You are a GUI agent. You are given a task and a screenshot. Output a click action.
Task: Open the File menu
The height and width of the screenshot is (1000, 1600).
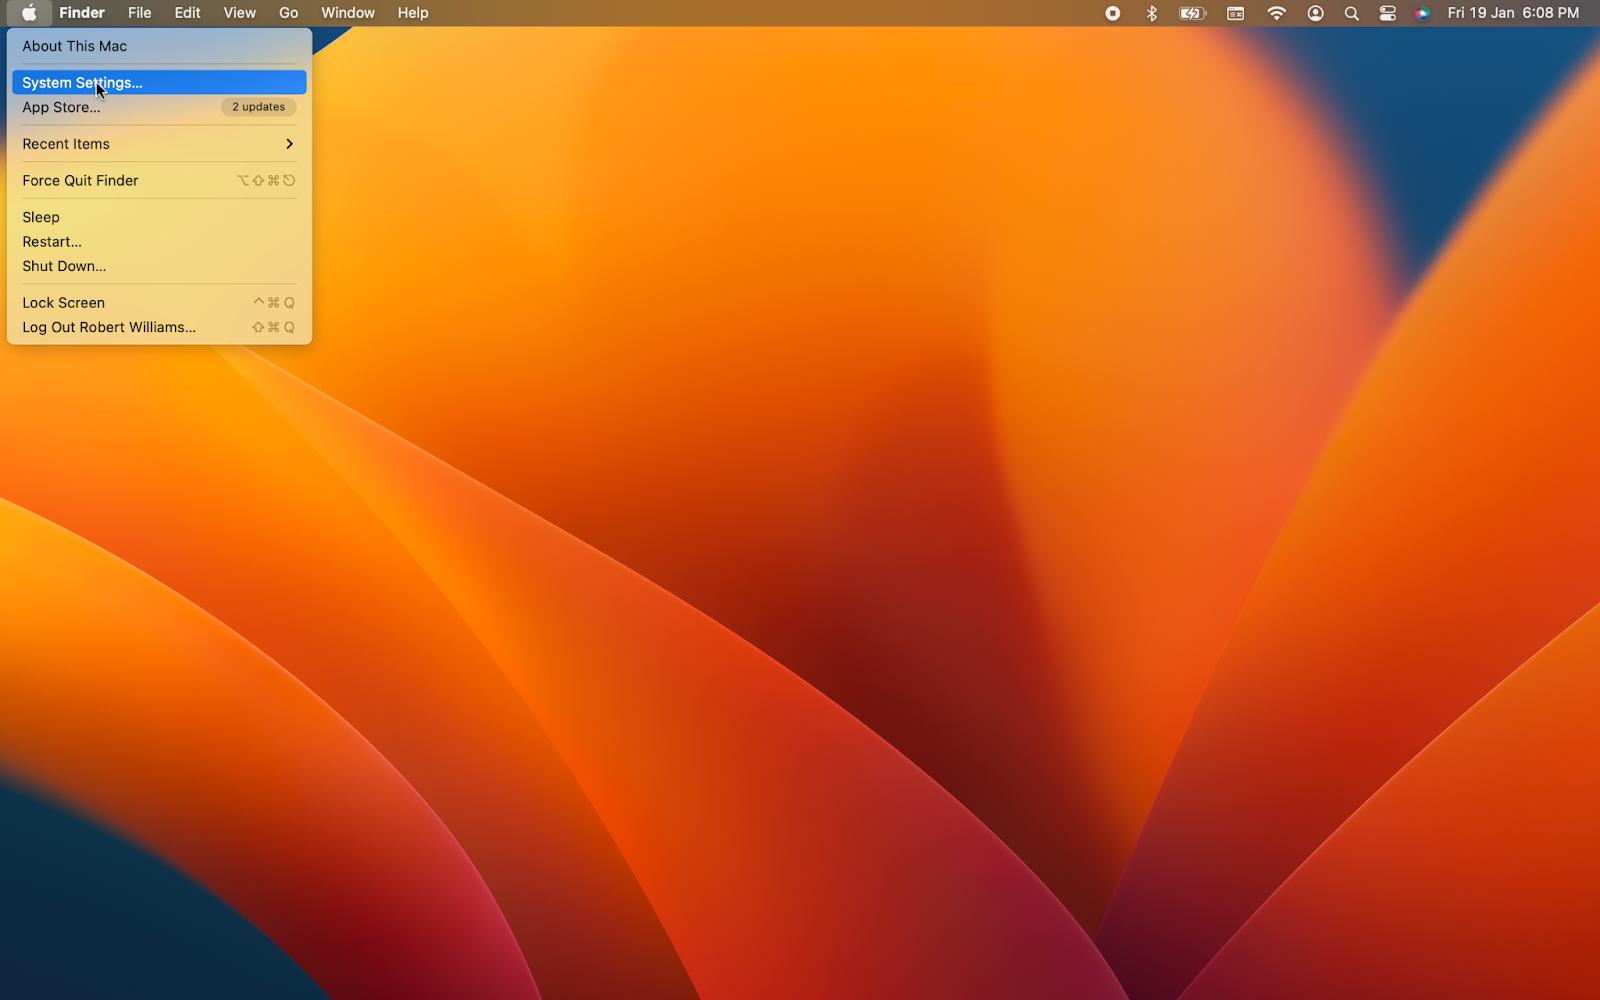(x=140, y=13)
